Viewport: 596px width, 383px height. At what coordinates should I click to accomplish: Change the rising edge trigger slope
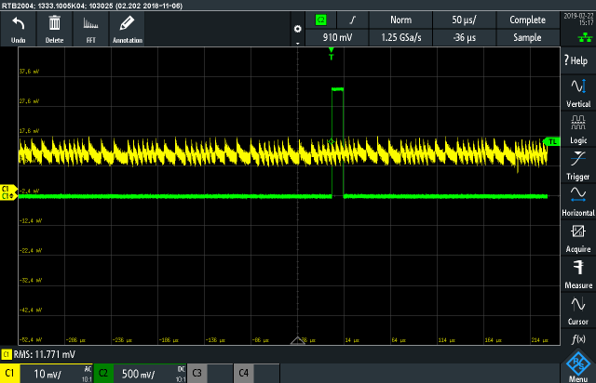pos(353,20)
